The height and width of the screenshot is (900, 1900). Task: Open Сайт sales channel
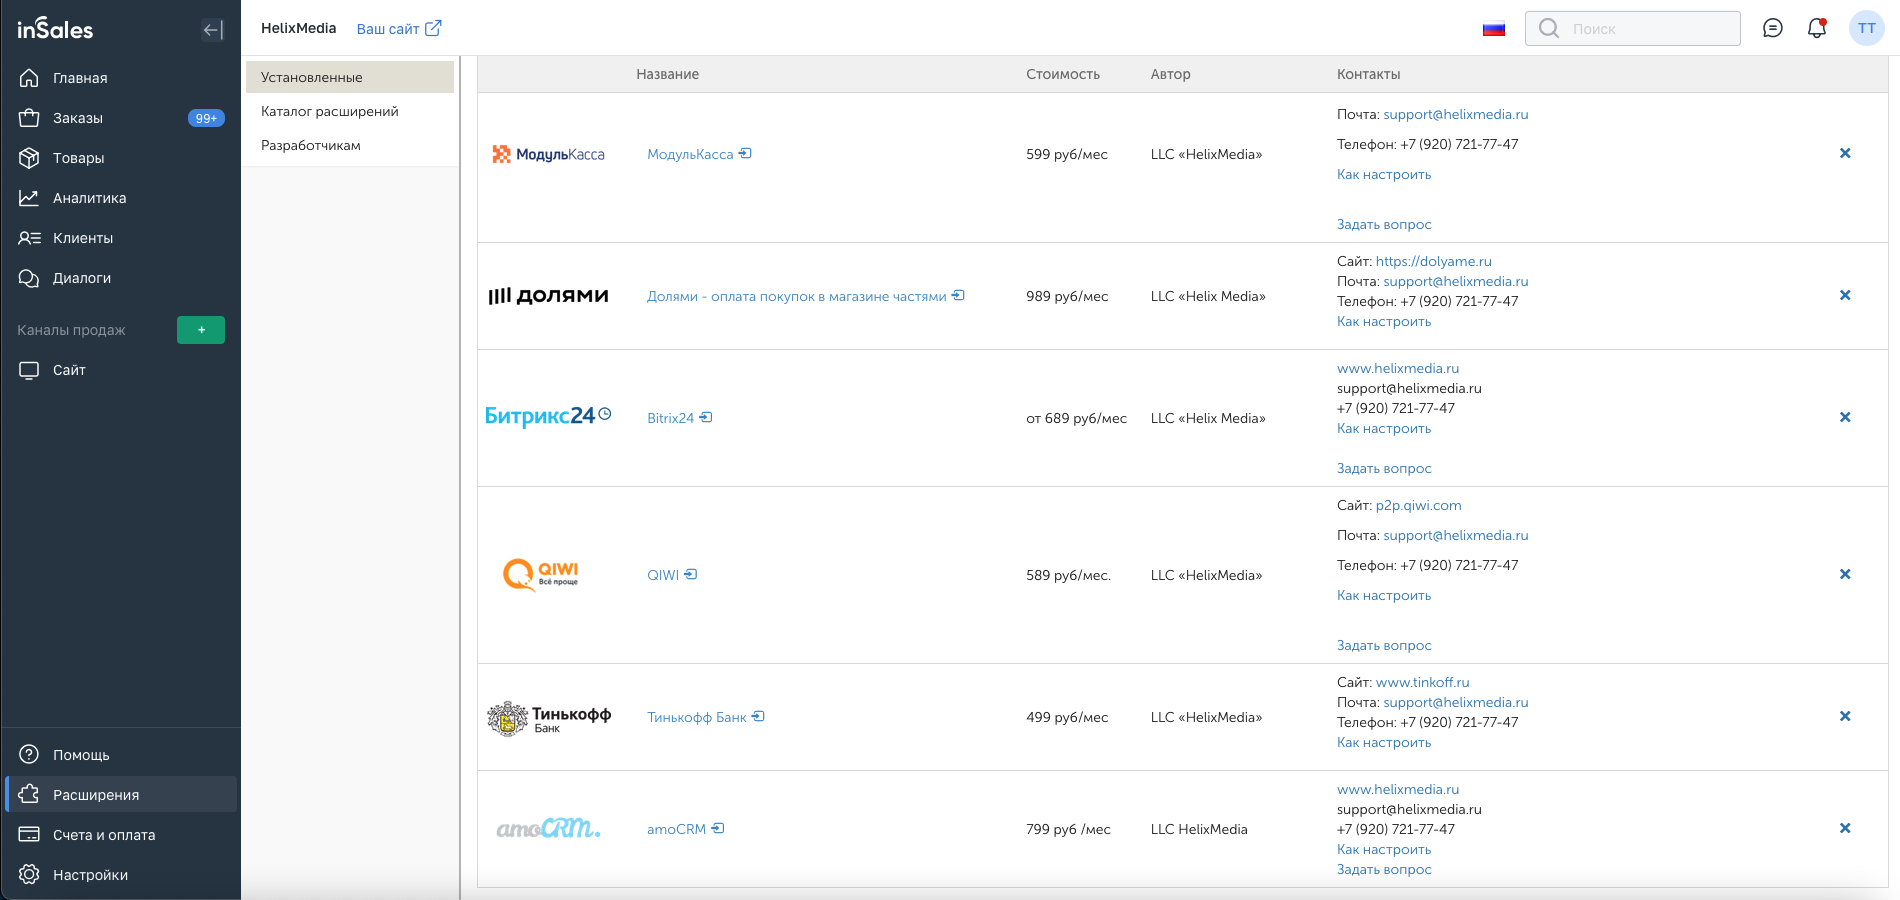(120, 370)
